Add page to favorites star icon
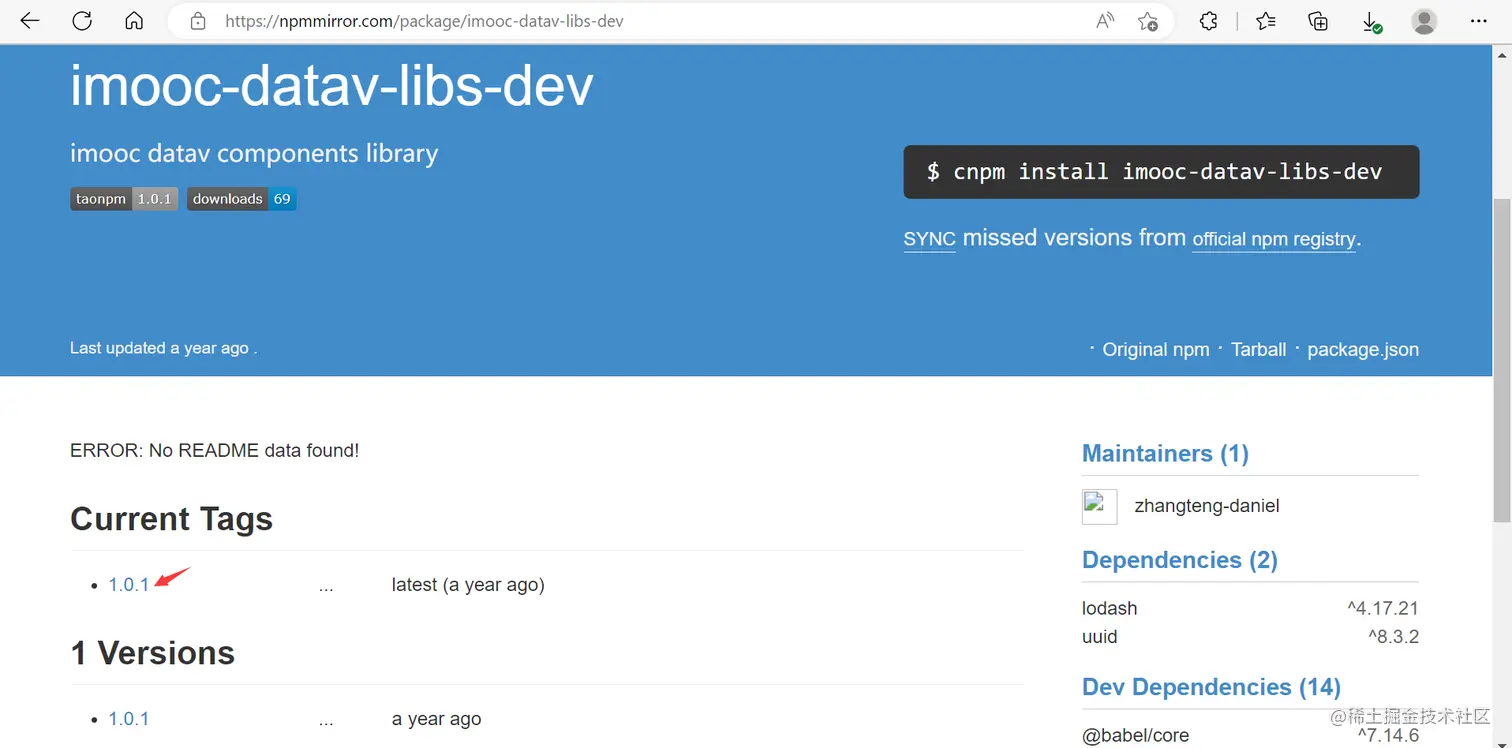This screenshot has height=748, width=1512. pyautogui.click(x=1148, y=21)
